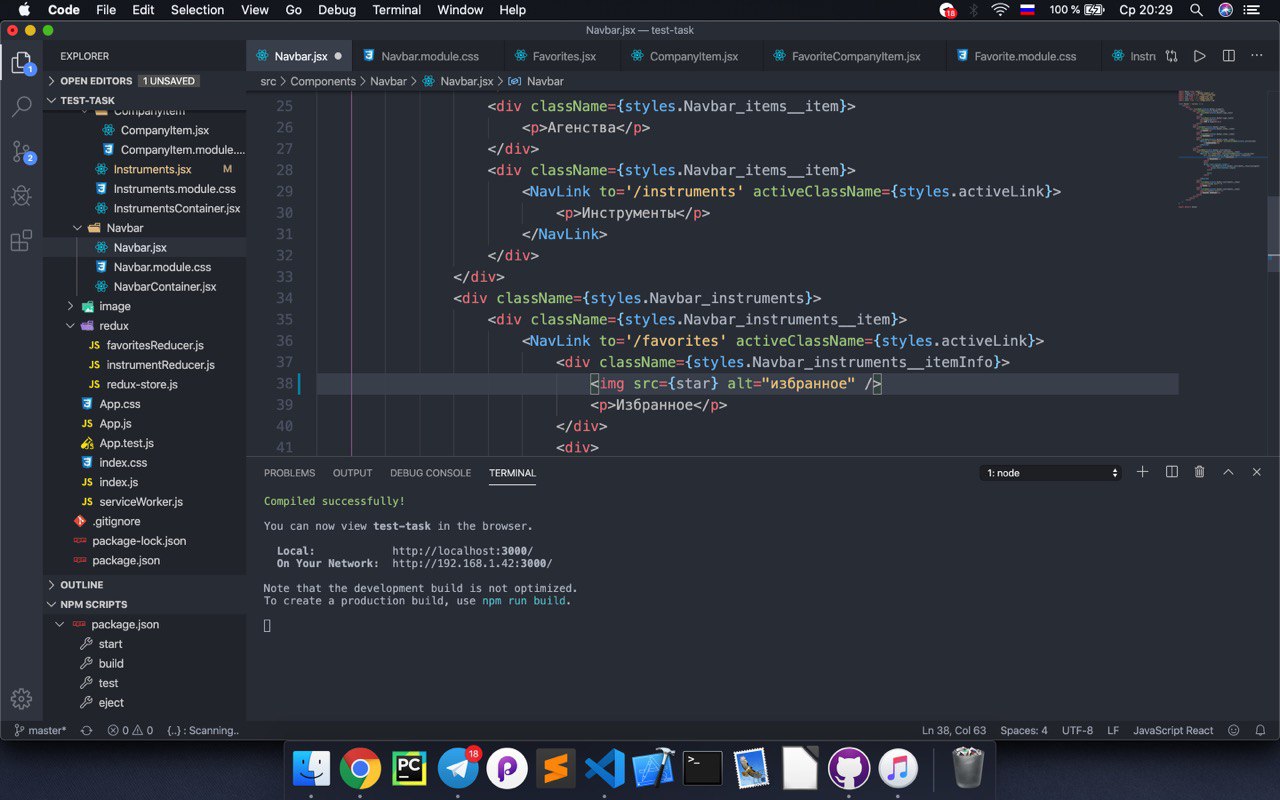Screen dimensions: 1280x800
Task: Maximize the terminal panel with the chevron
Action: pyautogui.click(x=1229, y=472)
